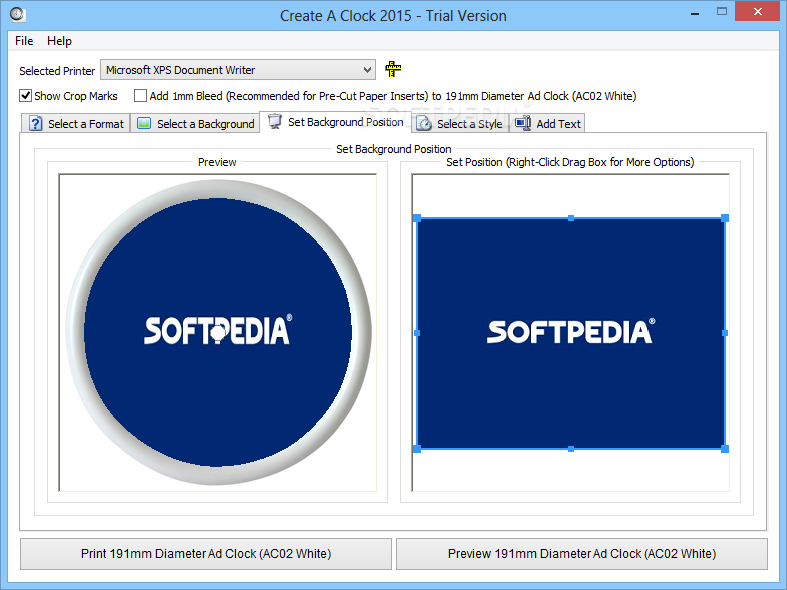Switch to the Select a Format tab

[x=76, y=123]
